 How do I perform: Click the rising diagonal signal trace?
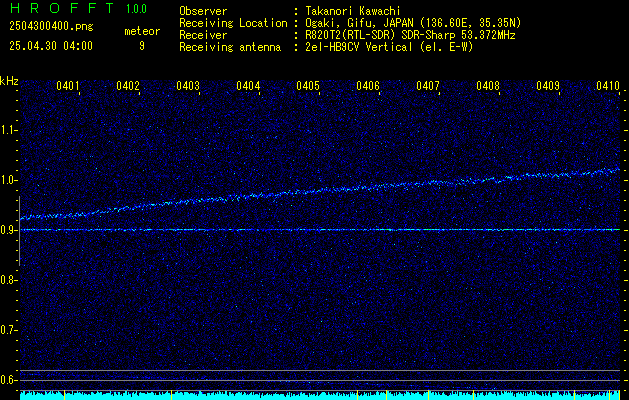(320, 192)
